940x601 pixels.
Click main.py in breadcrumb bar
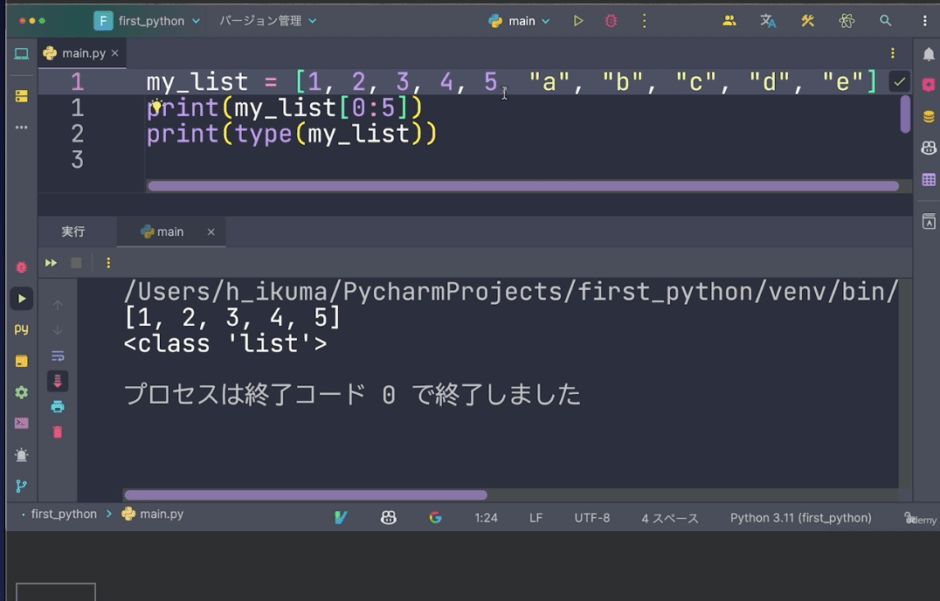point(153,514)
